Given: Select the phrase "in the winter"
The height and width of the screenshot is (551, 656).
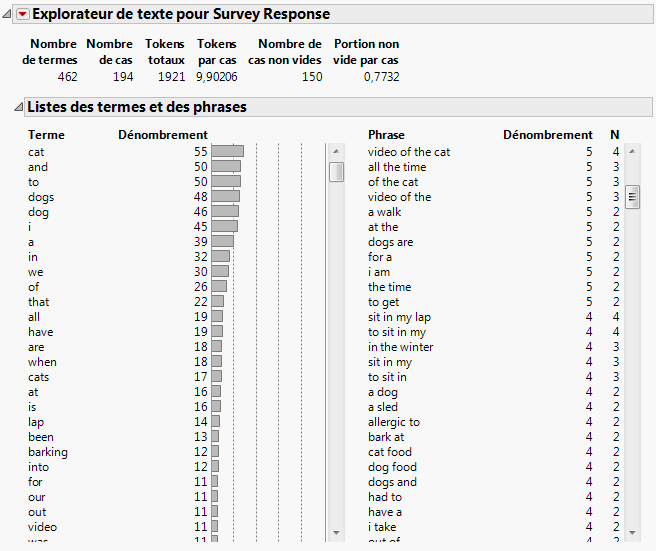Looking at the screenshot, I should (x=400, y=347).
